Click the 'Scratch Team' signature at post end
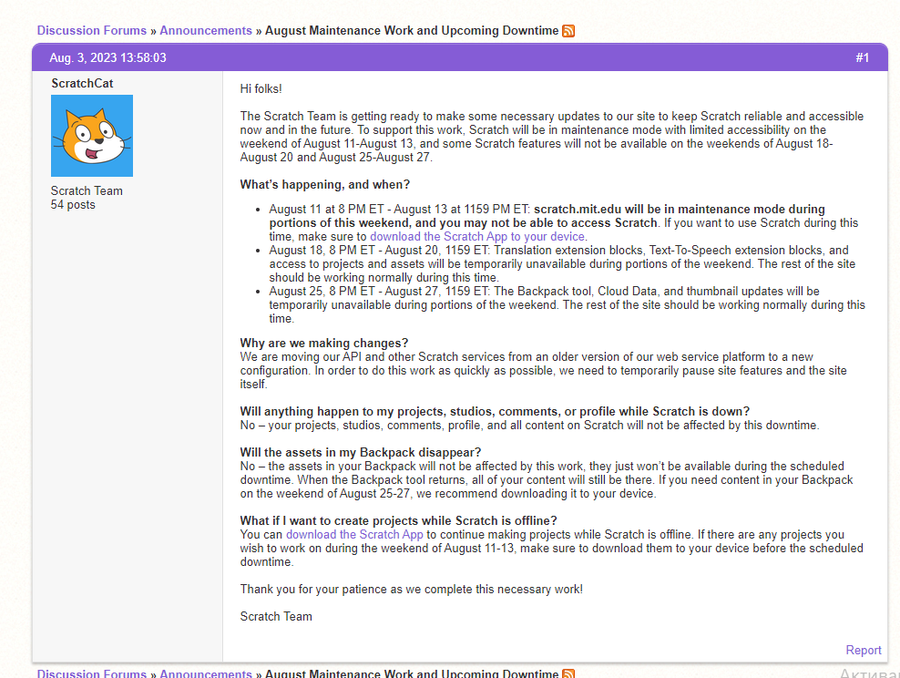Viewport: 900px width, 678px height. [x=276, y=617]
